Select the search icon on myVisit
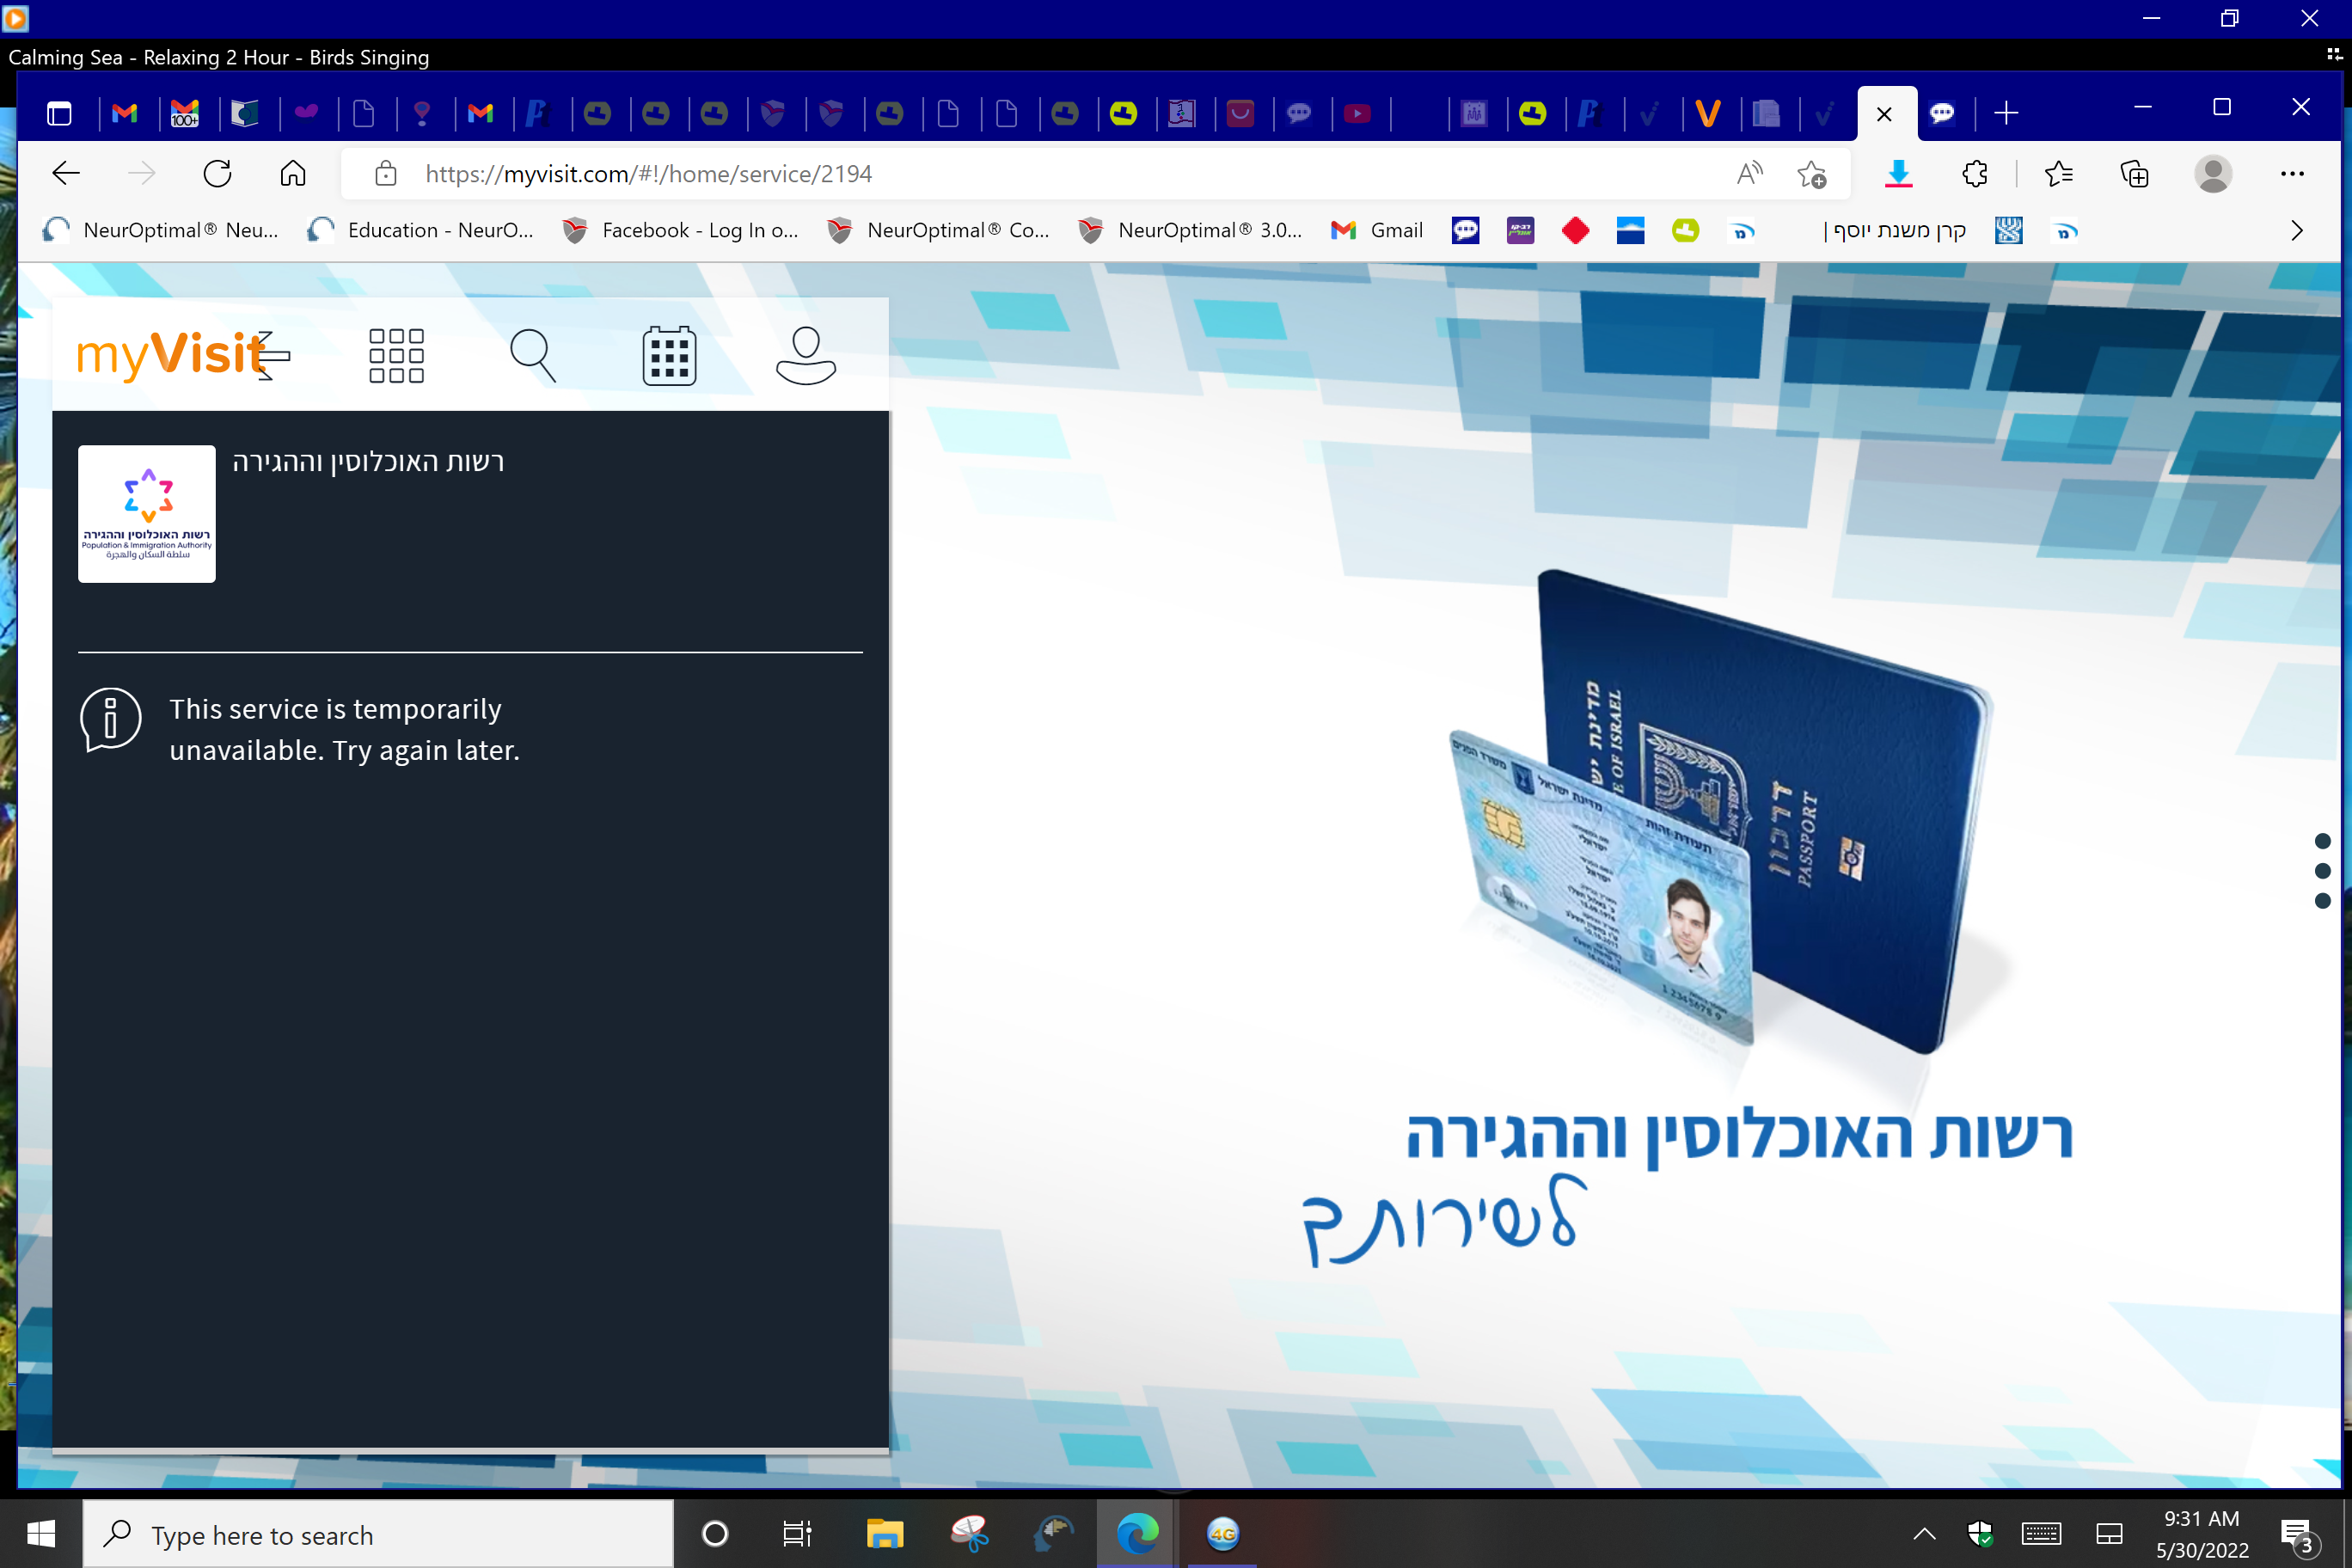 point(533,354)
